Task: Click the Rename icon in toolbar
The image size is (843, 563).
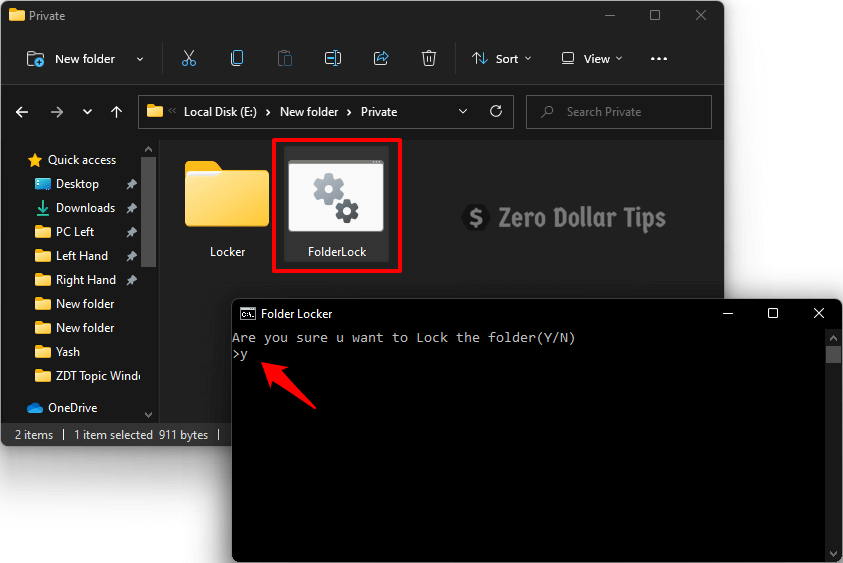Action: [333, 58]
